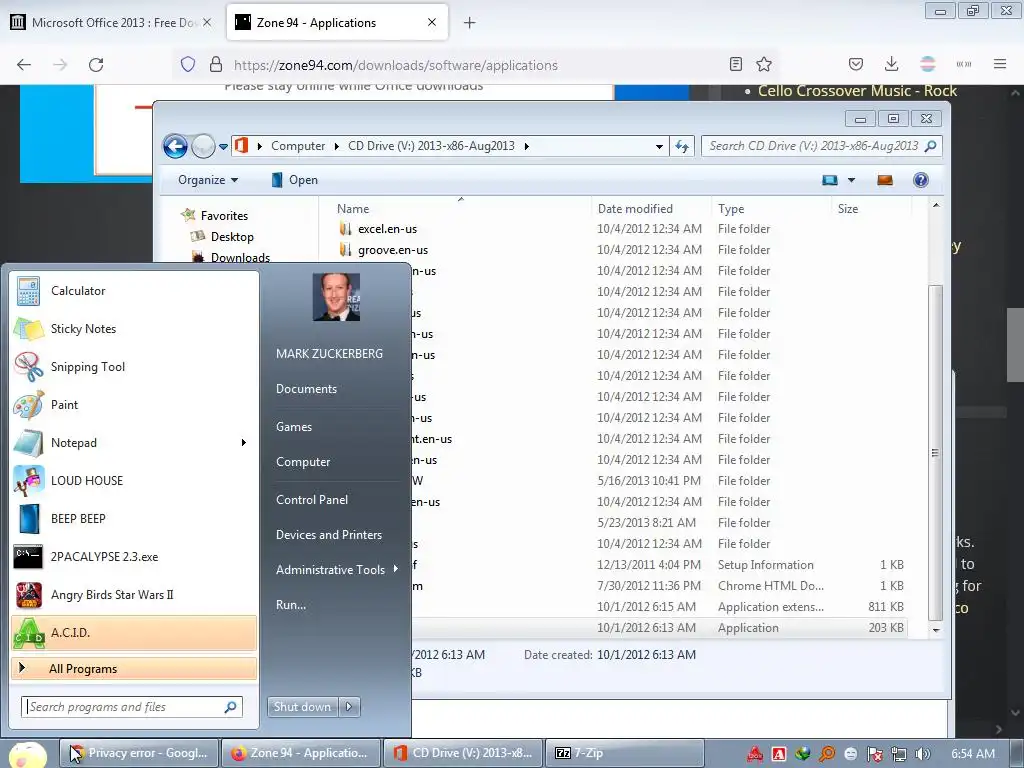Launch Sticky Notes from Start menu
1024x768 pixels.
pos(134,328)
